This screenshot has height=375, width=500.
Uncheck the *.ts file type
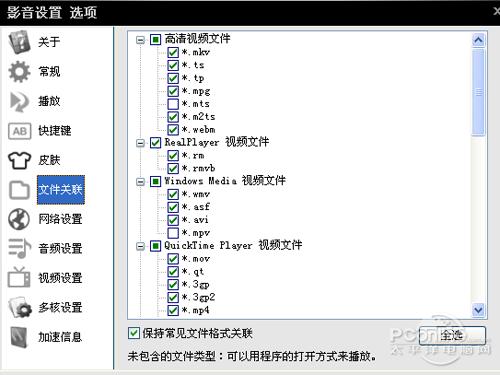coord(173,65)
